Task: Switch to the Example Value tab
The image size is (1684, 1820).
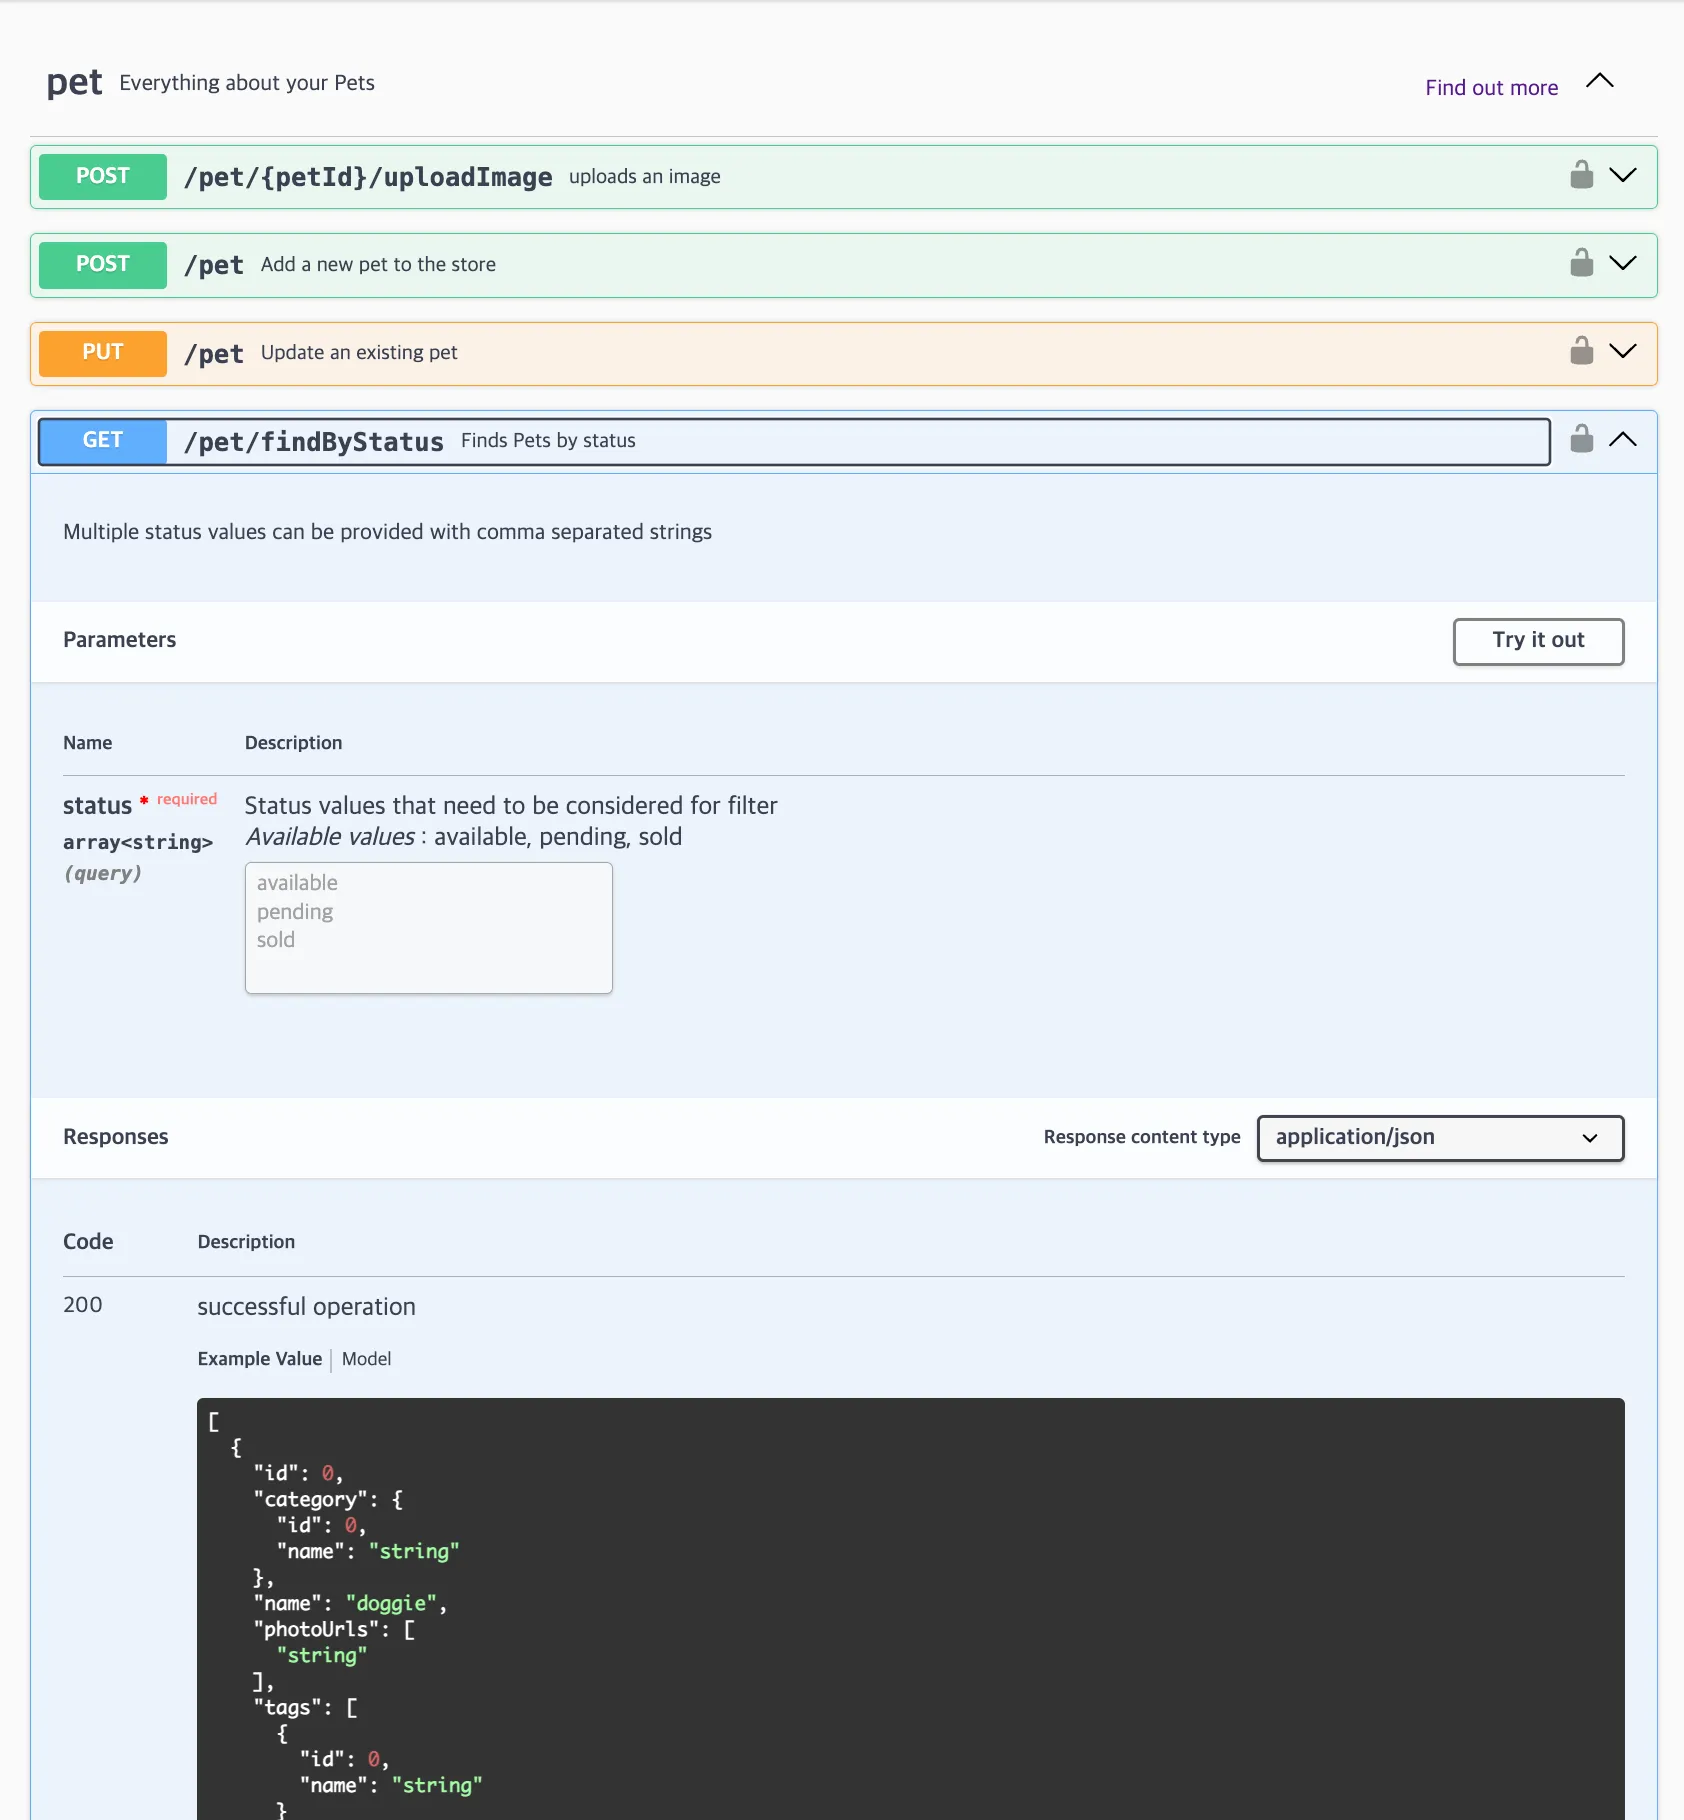Action: coord(260,1359)
